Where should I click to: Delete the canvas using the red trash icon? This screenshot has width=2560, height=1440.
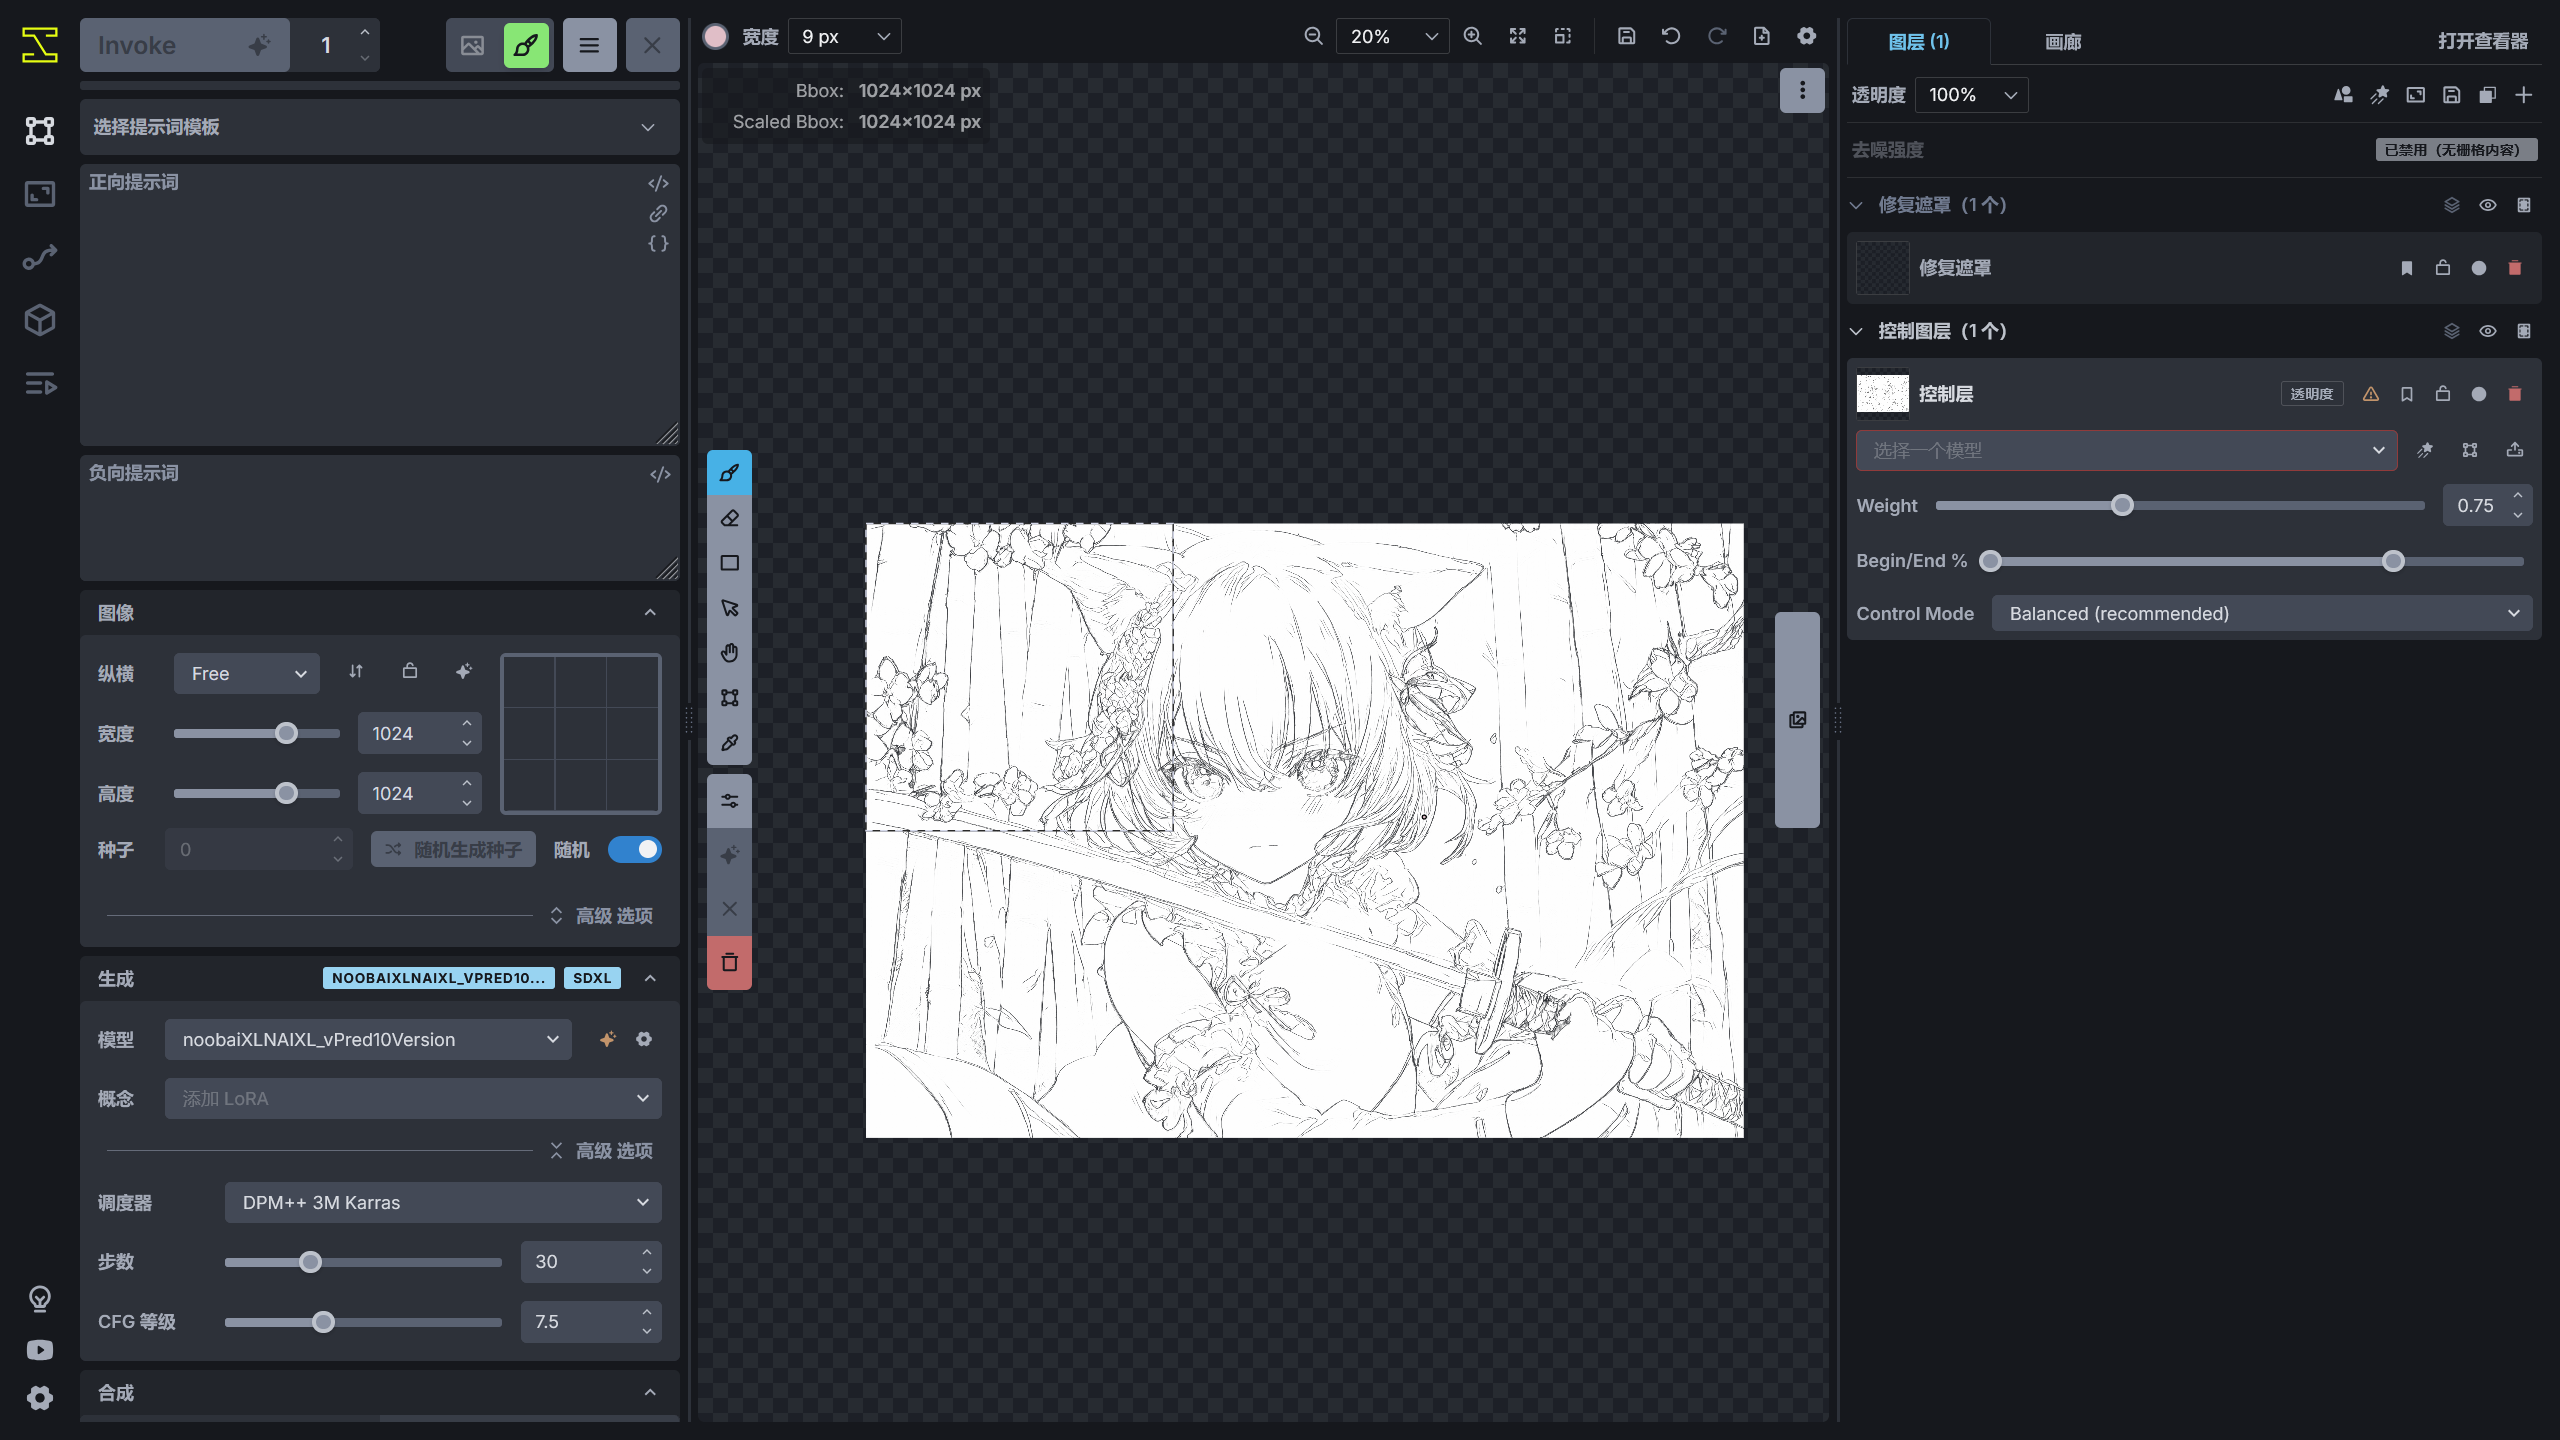(x=729, y=962)
